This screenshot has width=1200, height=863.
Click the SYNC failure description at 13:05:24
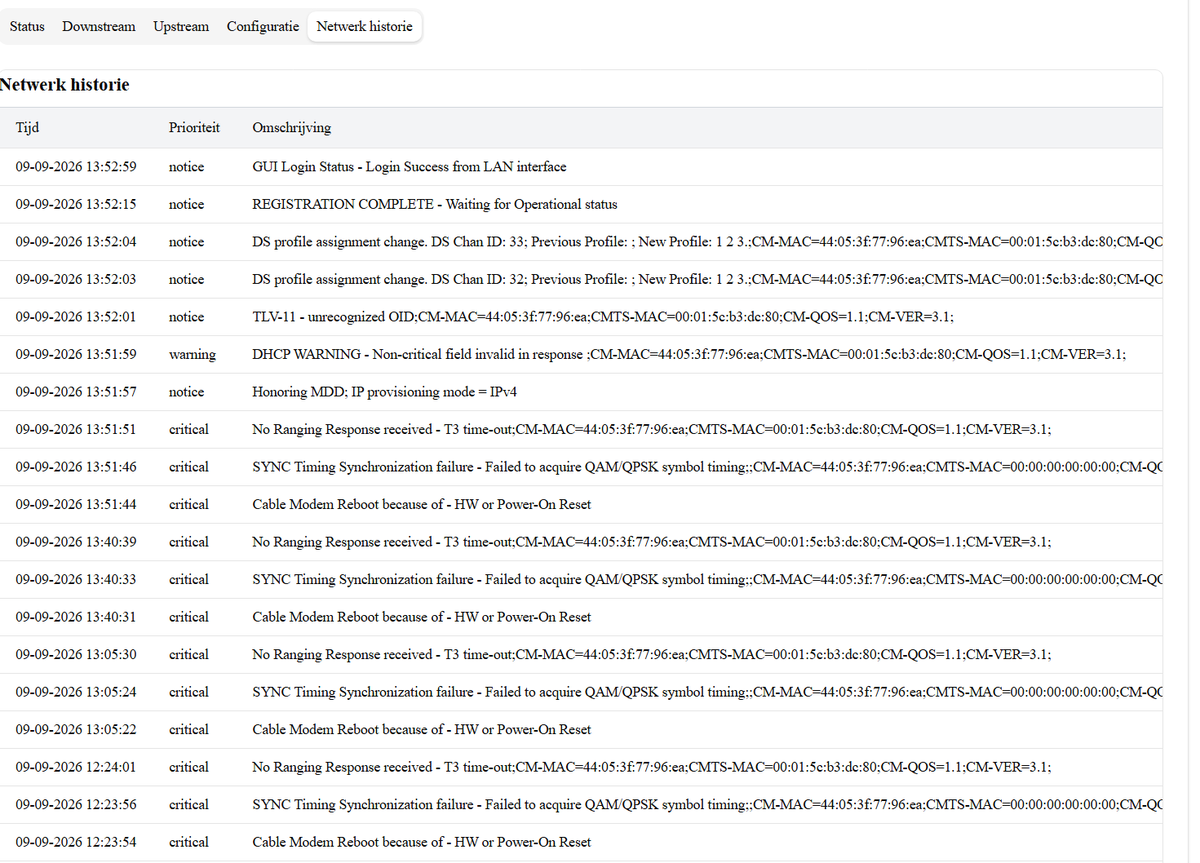[707, 692]
